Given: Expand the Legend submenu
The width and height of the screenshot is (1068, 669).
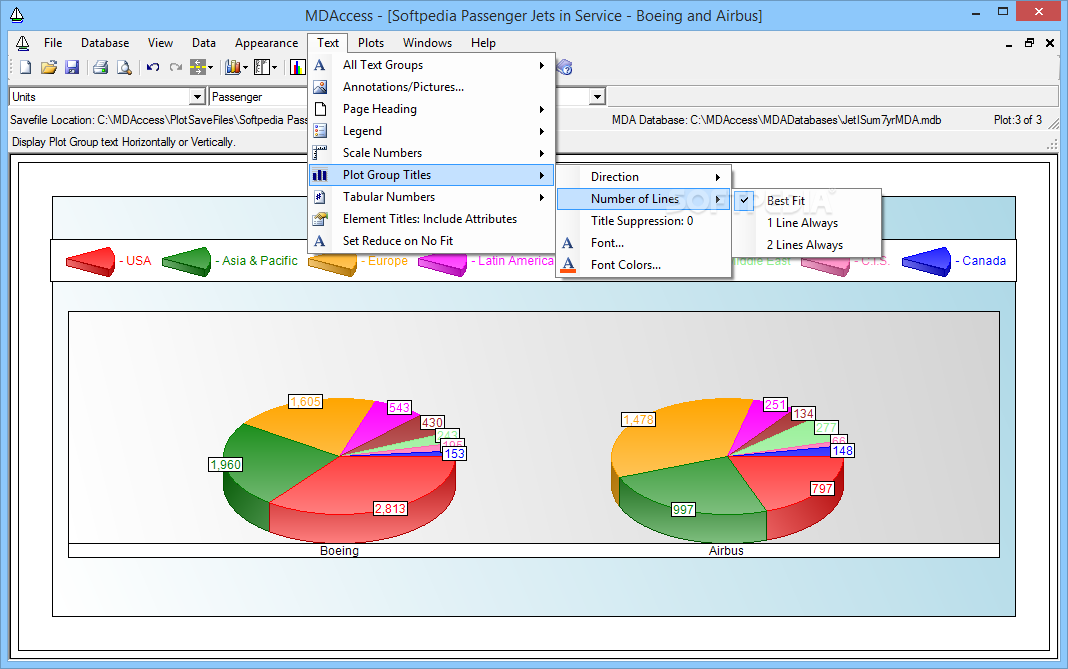Looking at the screenshot, I should click(432, 131).
